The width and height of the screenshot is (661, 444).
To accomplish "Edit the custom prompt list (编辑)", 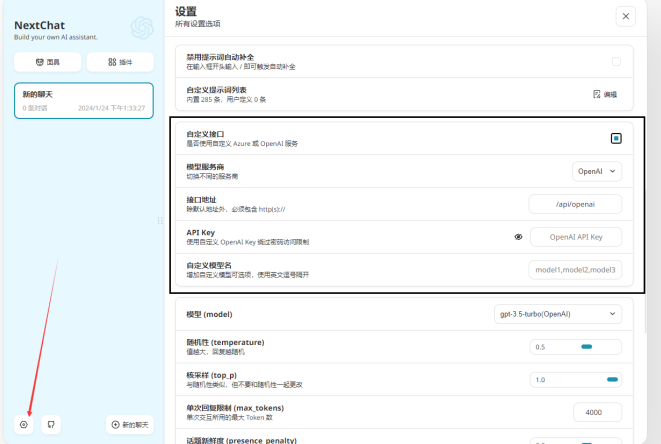I will click(x=605, y=94).
